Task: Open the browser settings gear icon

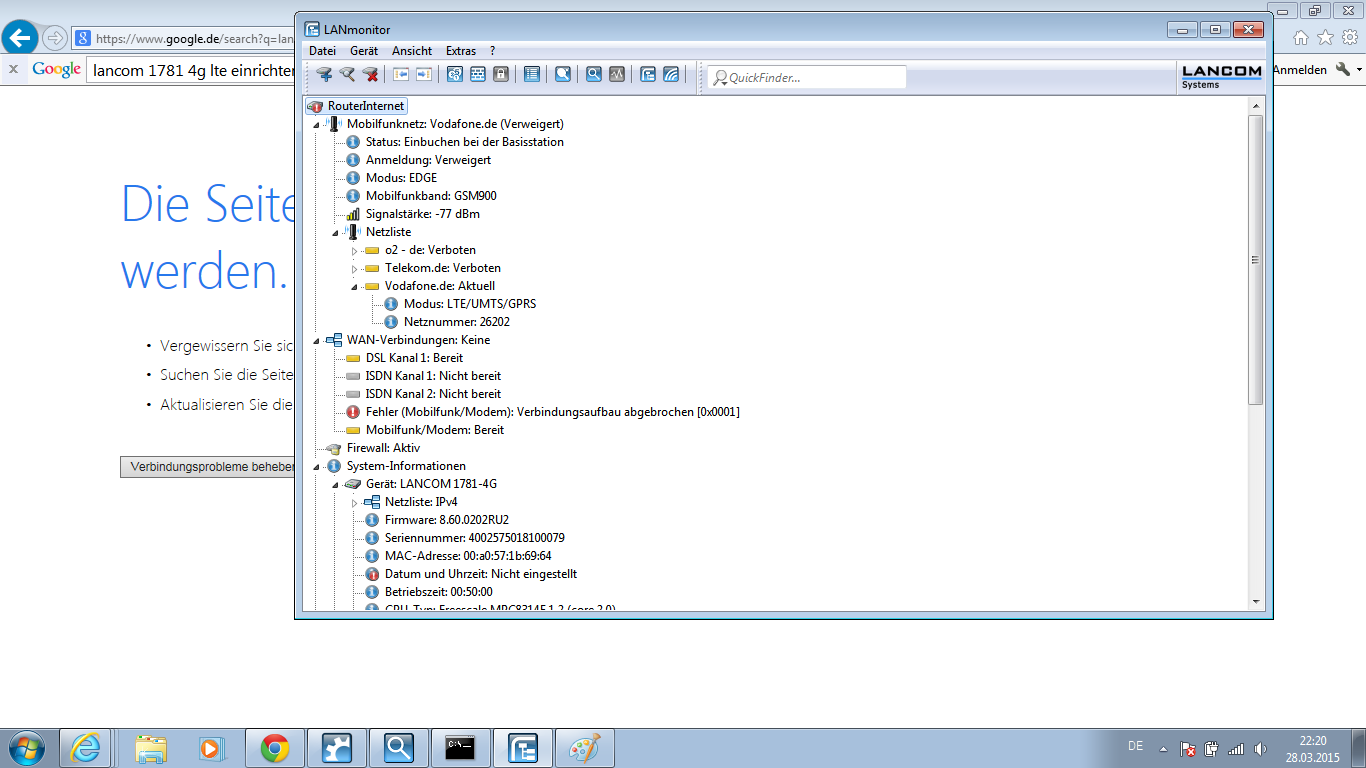Action: (x=1349, y=37)
